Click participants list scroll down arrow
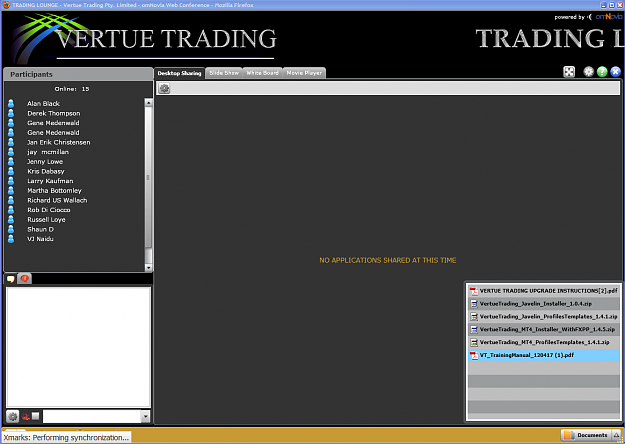Screen dimensions: 625x444 pyautogui.click(x=148, y=267)
